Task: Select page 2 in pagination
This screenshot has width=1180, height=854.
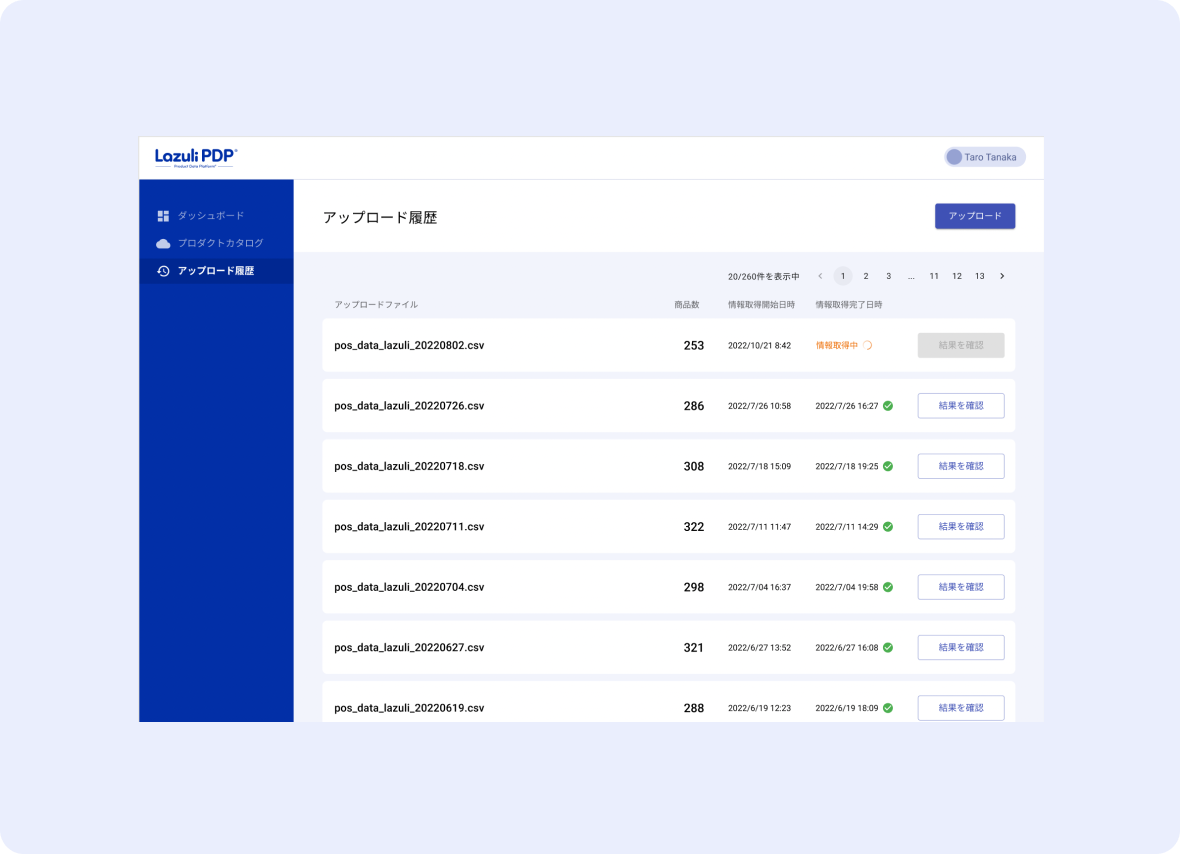Action: 865,276
